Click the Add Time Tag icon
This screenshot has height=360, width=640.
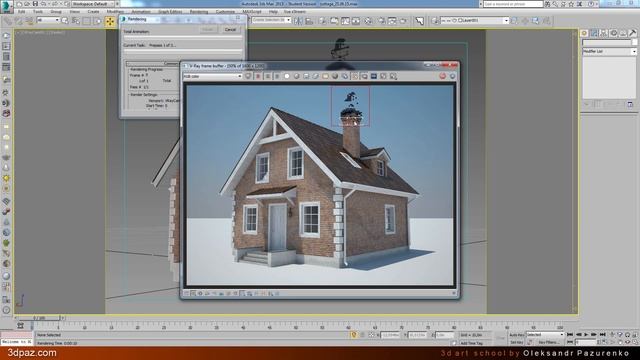point(454,343)
